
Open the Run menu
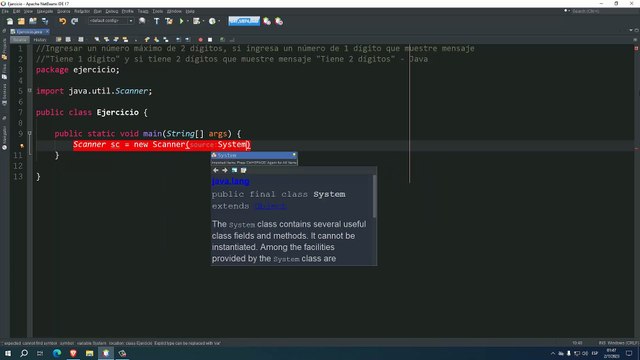[x=98, y=11]
